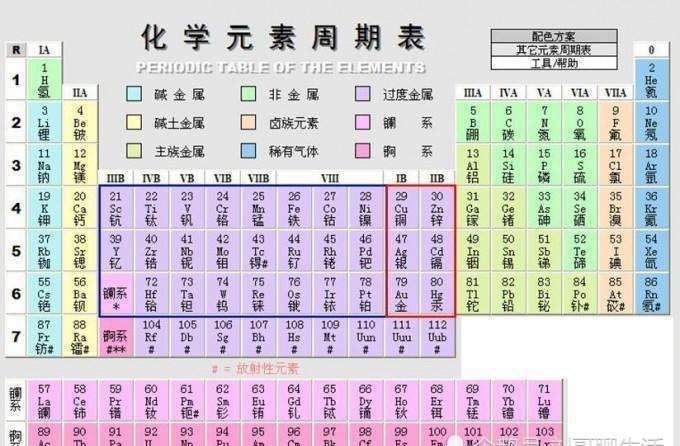
Task: Pick the Sodium (Na 钠) element cell
Action: pos(44,165)
